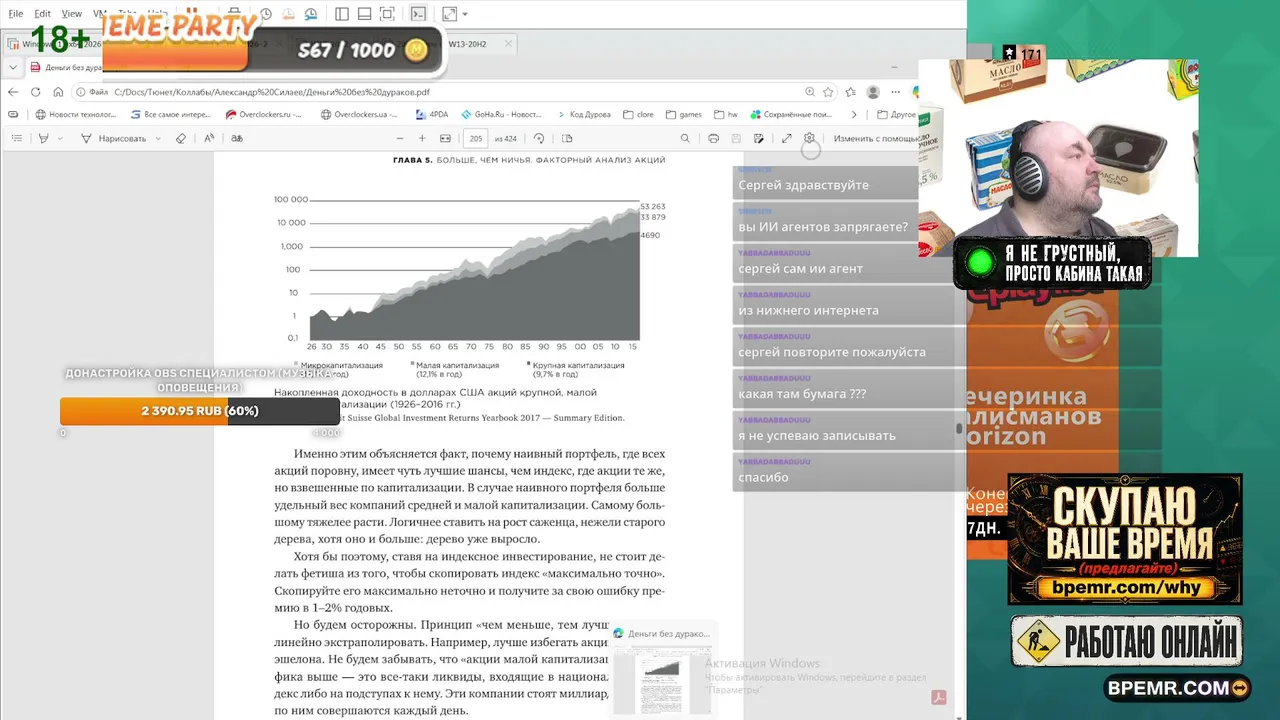Open the VM console view icon

click(x=418, y=14)
